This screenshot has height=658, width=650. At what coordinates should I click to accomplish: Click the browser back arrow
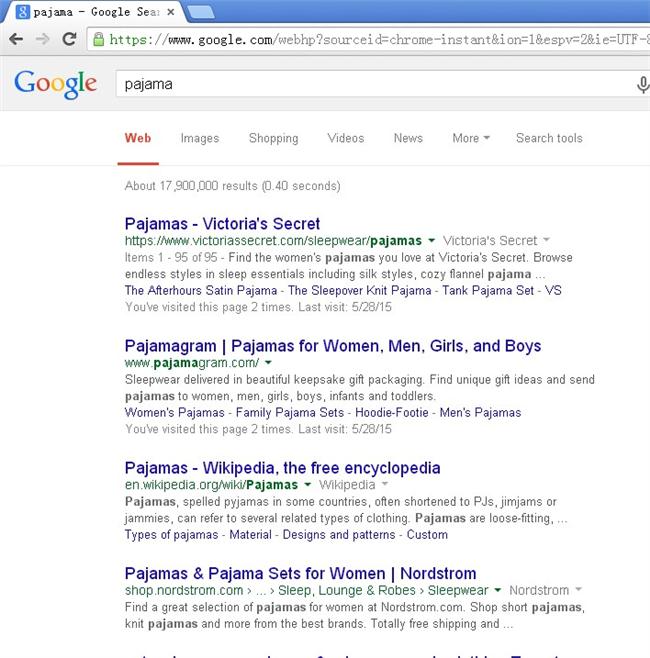point(17,40)
